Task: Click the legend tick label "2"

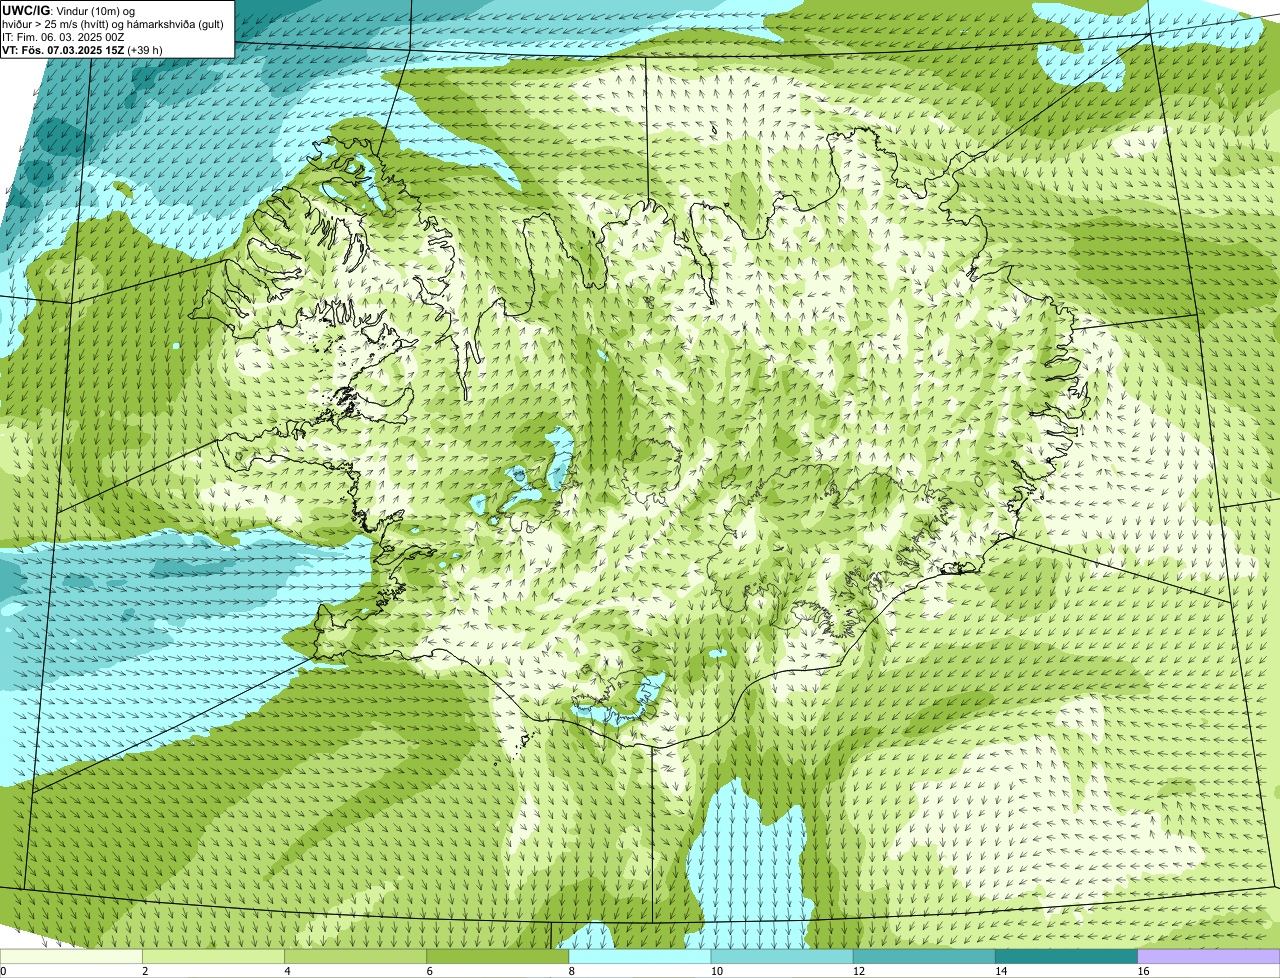Action: coord(145,971)
